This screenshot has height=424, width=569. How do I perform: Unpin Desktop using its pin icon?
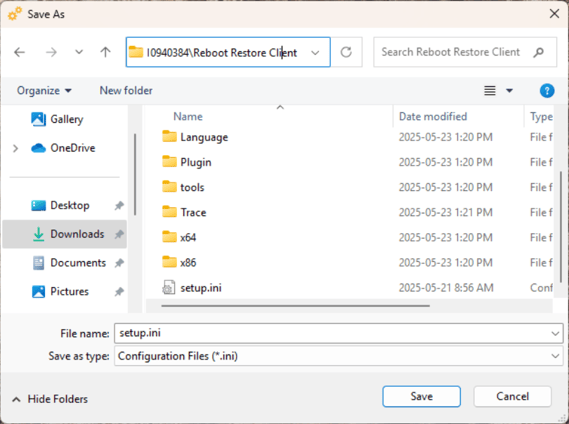[119, 206]
